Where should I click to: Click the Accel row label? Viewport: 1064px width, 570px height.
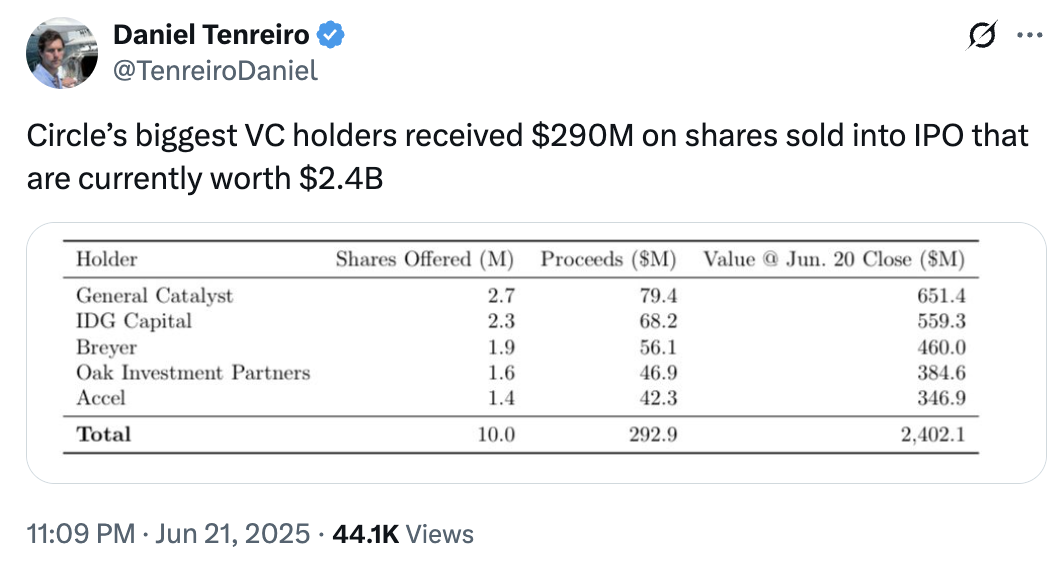pos(100,398)
